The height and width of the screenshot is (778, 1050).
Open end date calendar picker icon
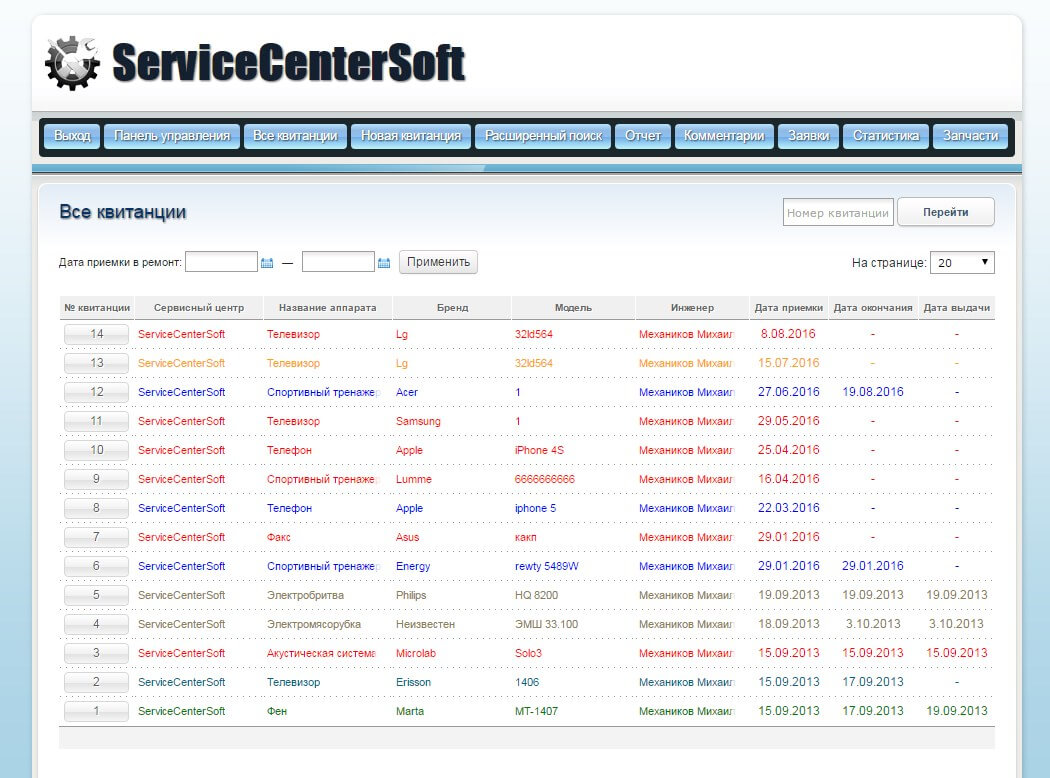(384, 262)
